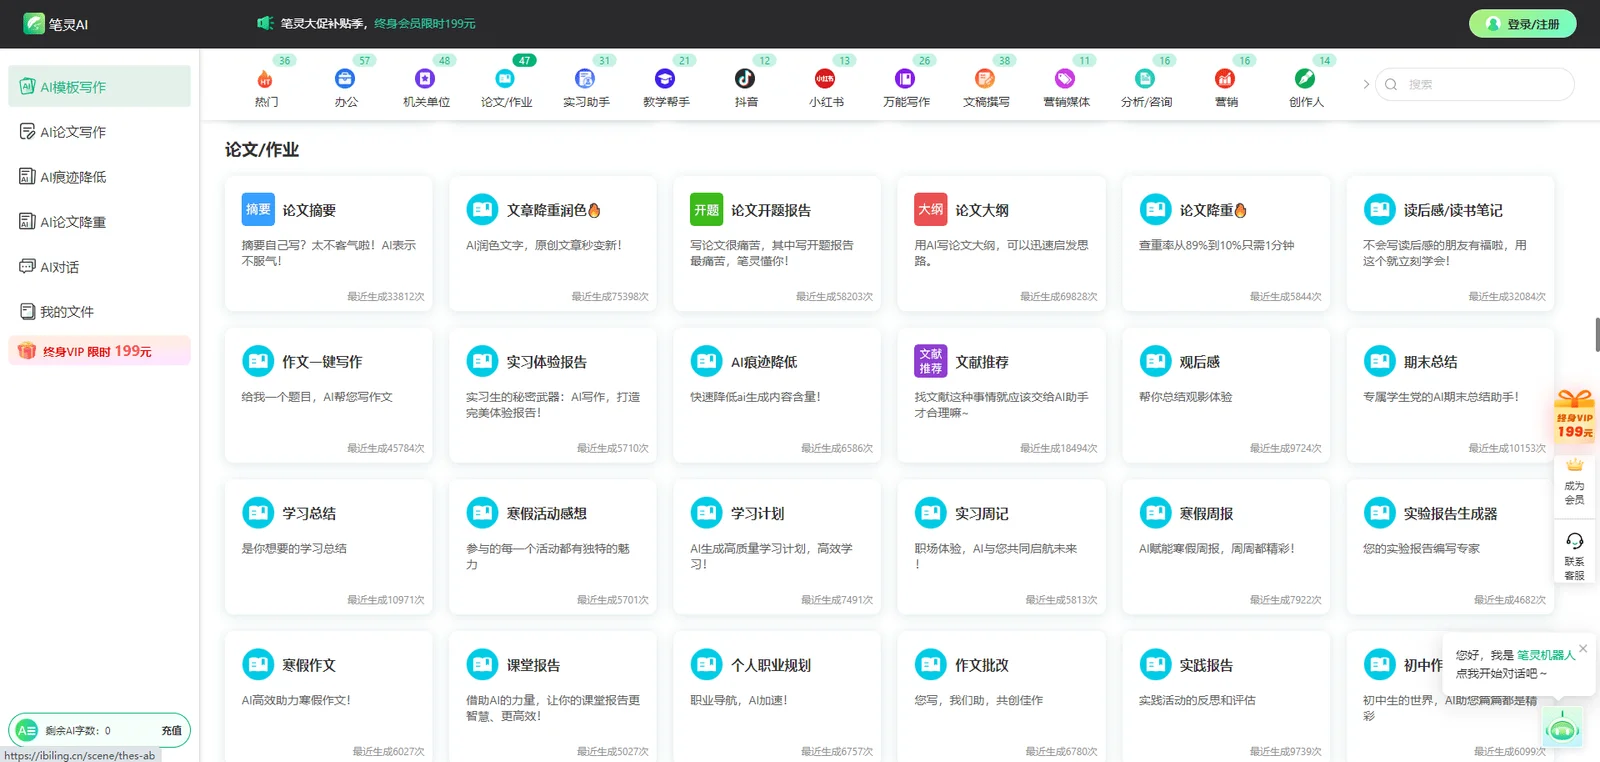Open the 作文批改 template
1600x762 pixels.
[1002, 697]
